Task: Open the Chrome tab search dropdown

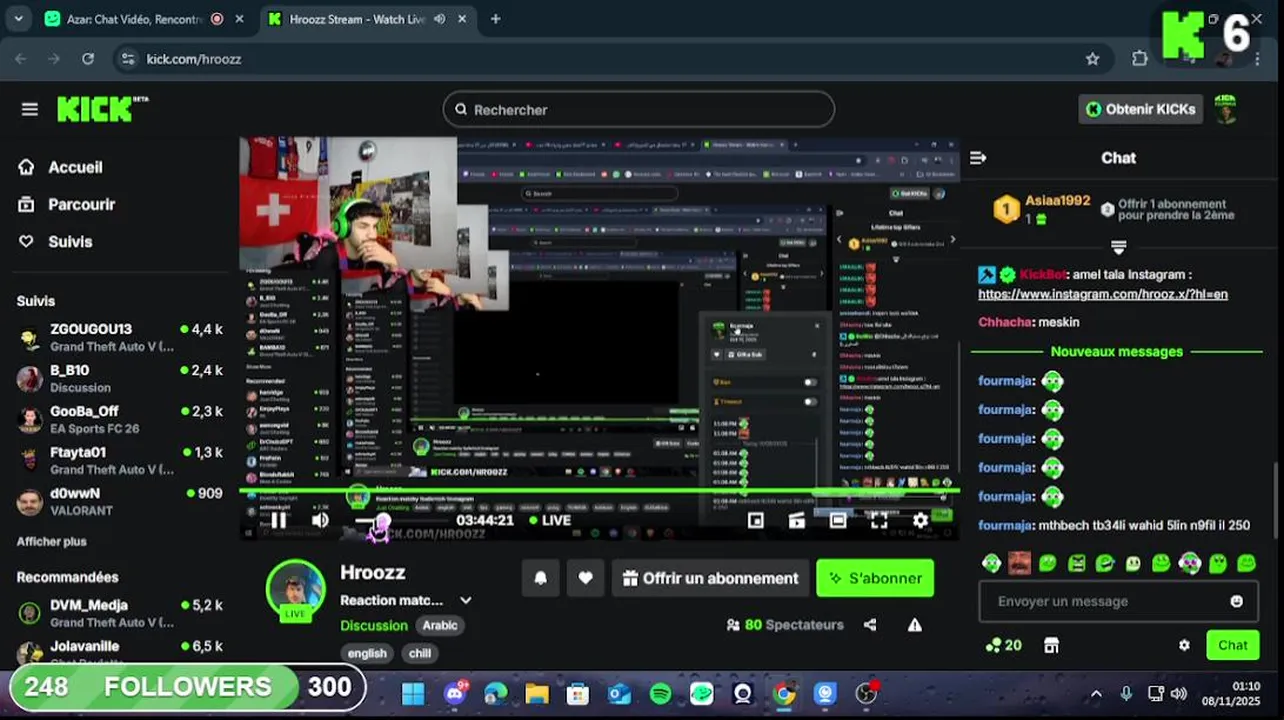Action: tap(18, 19)
